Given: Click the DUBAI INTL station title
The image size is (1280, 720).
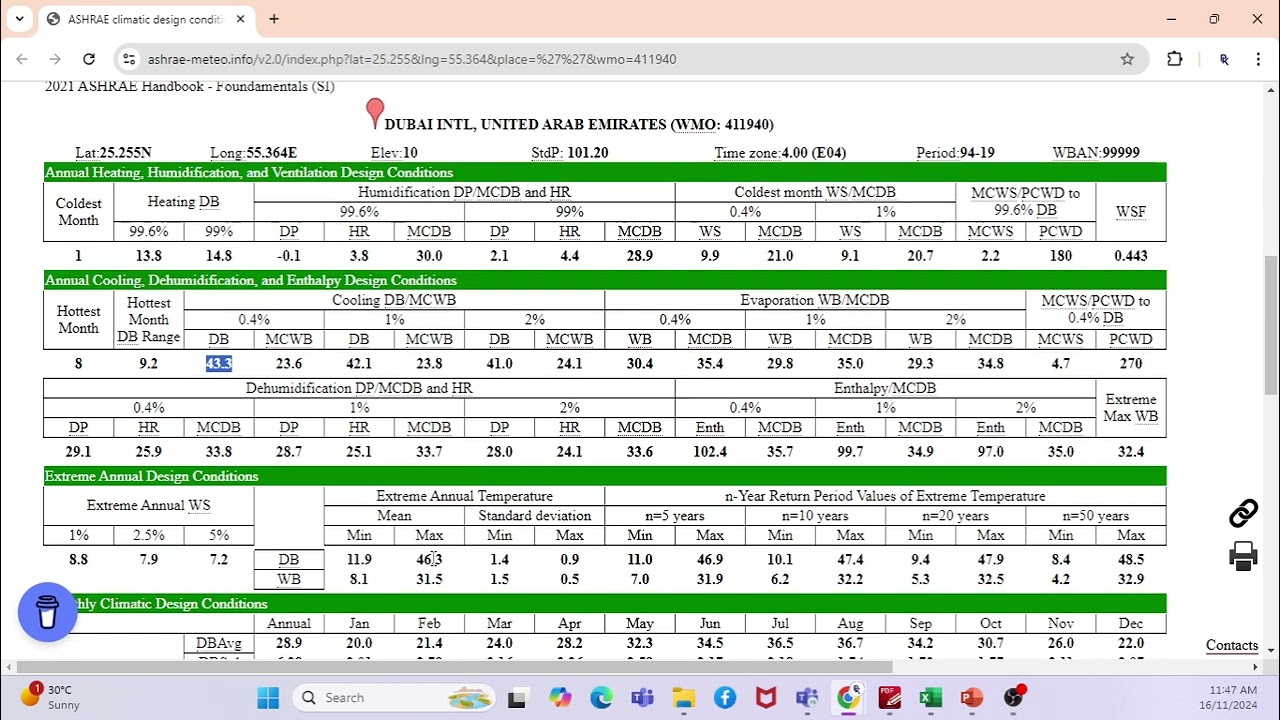Looking at the screenshot, I should coord(579,124).
